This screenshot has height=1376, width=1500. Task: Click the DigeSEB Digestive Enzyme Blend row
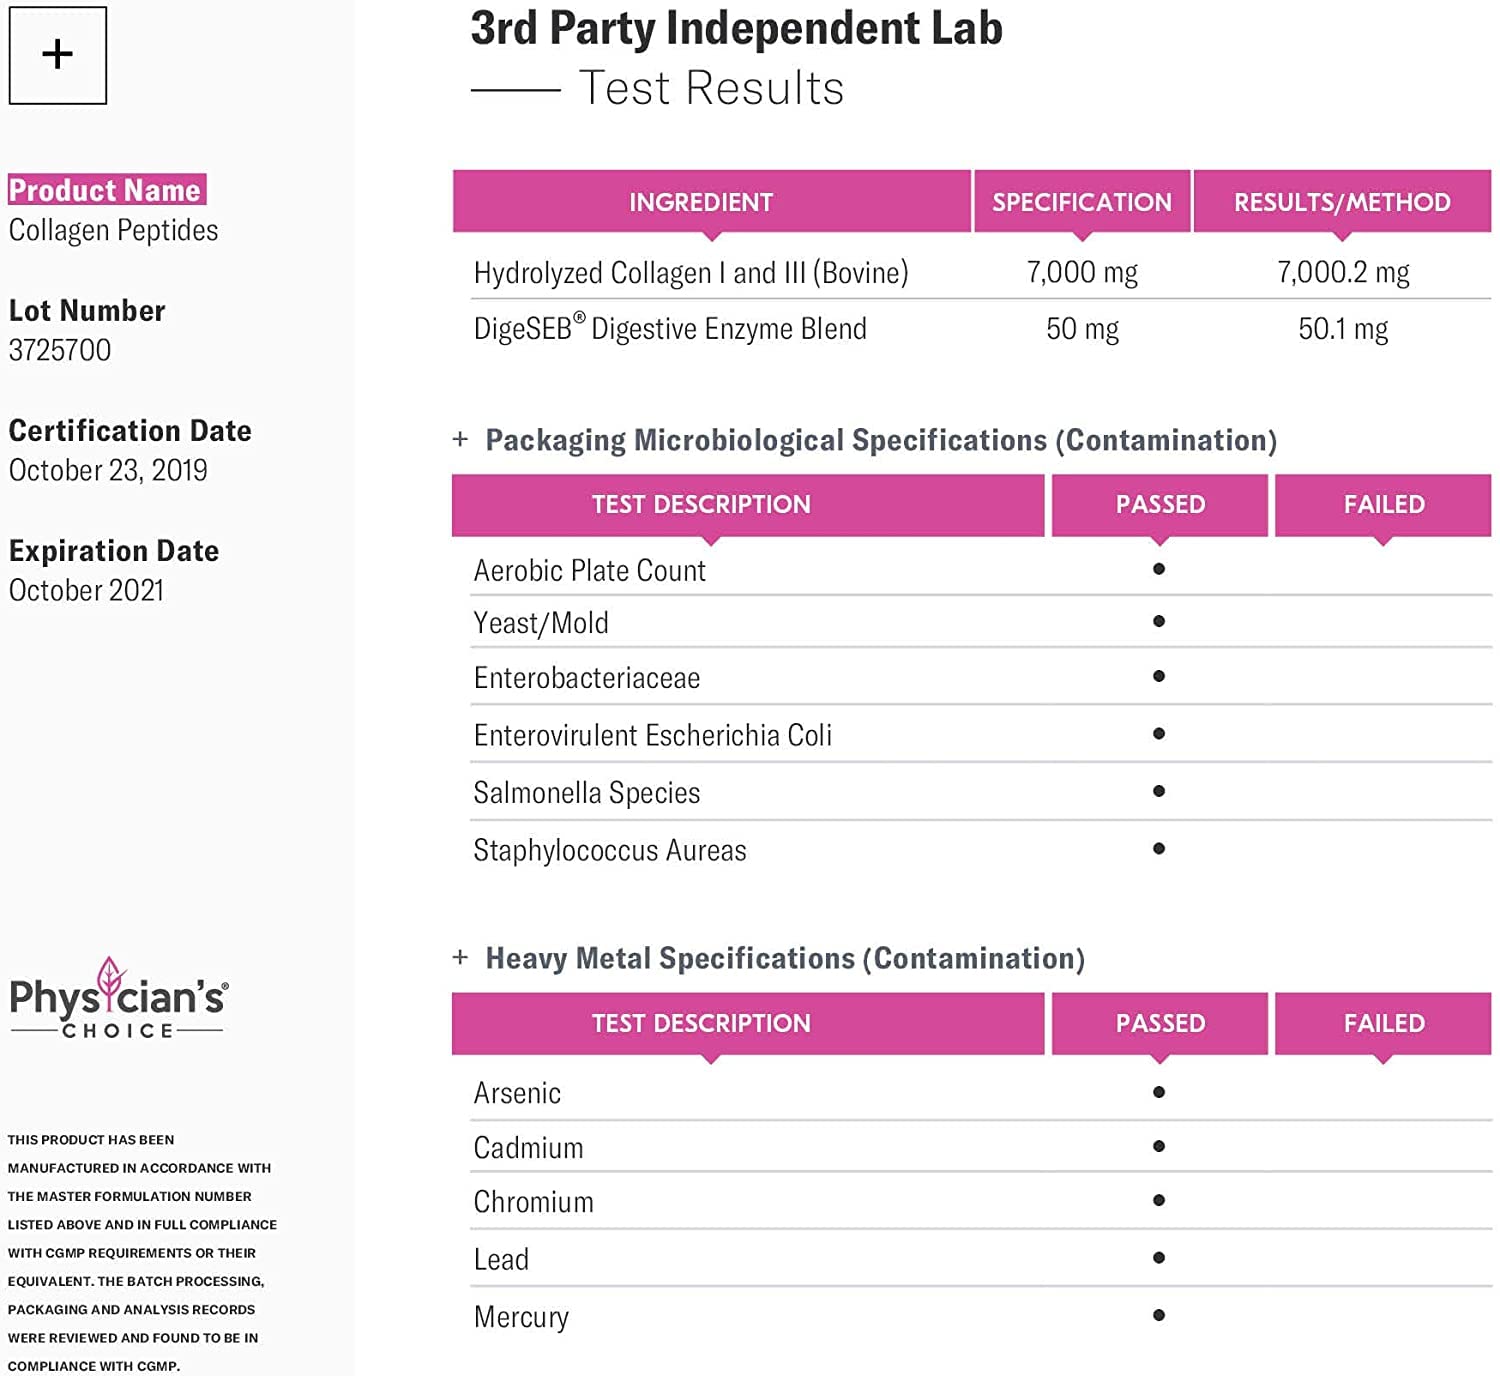coord(670,329)
